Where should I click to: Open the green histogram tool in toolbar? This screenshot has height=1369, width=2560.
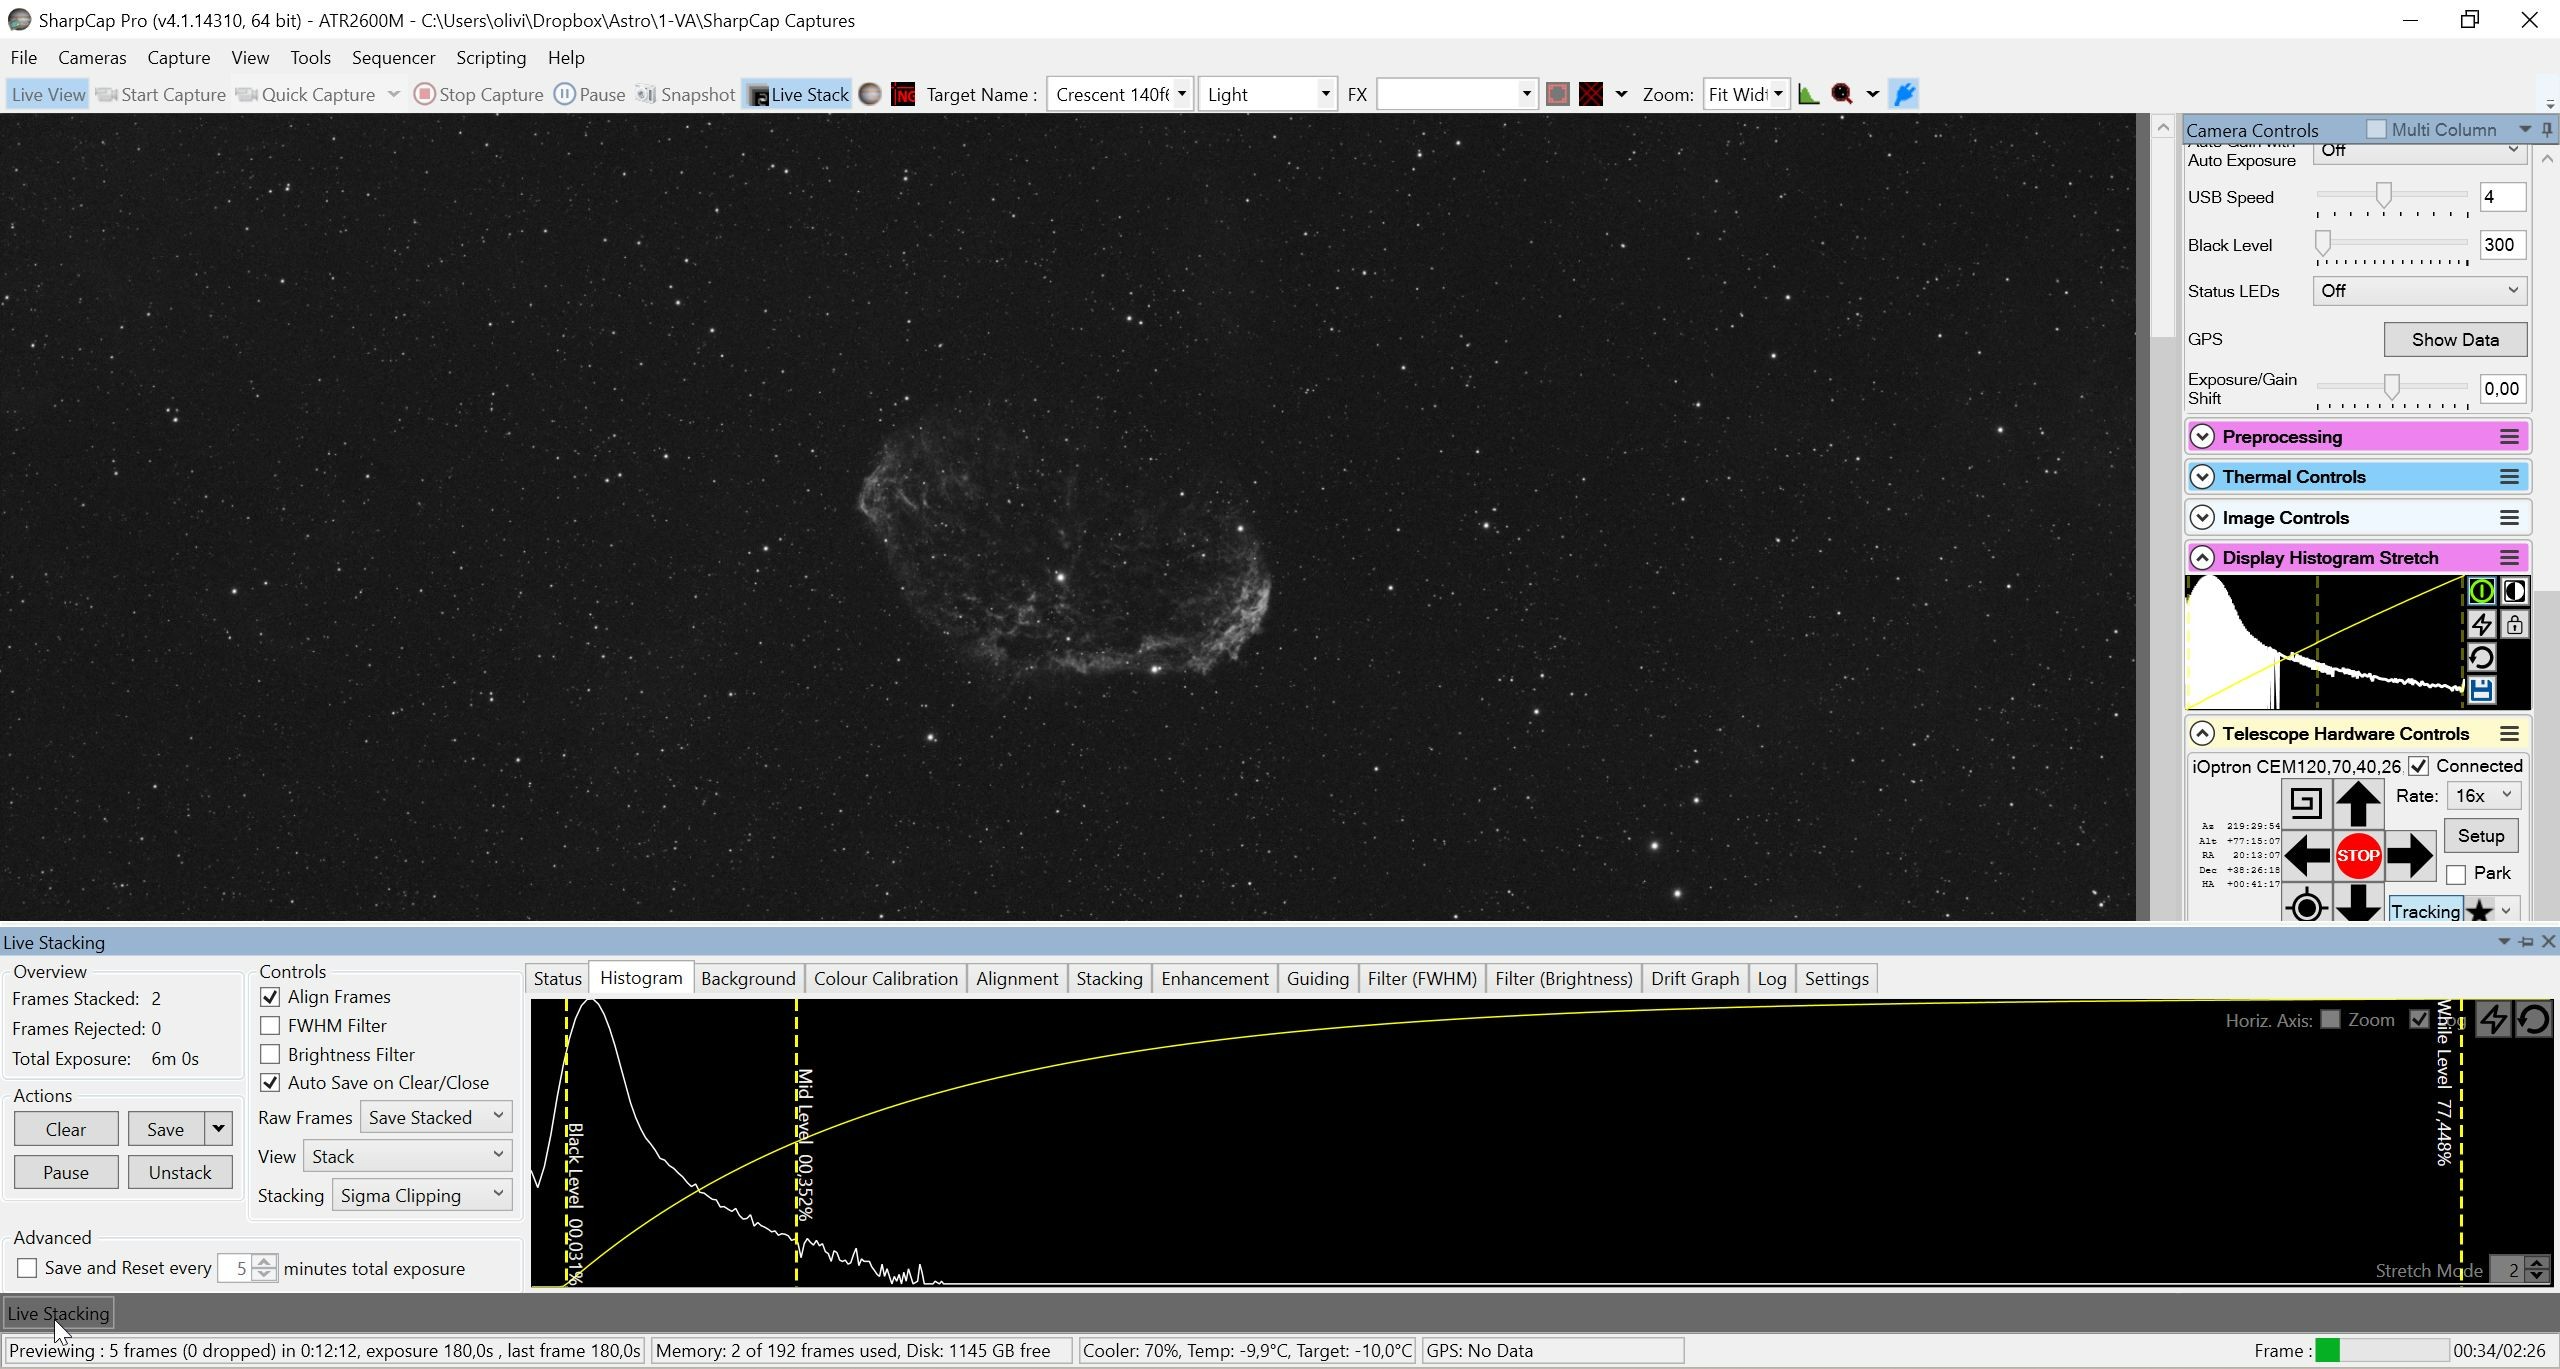[x=1808, y=94]
